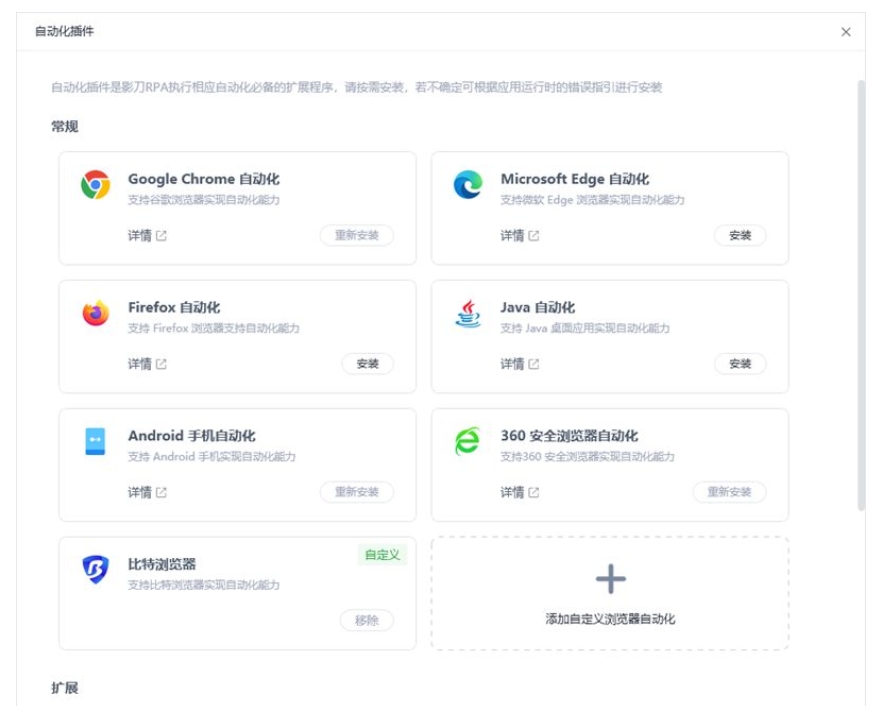View 详情 for 360 secure browser
Viewport: 892px width, 706px height.
point(519,493)
